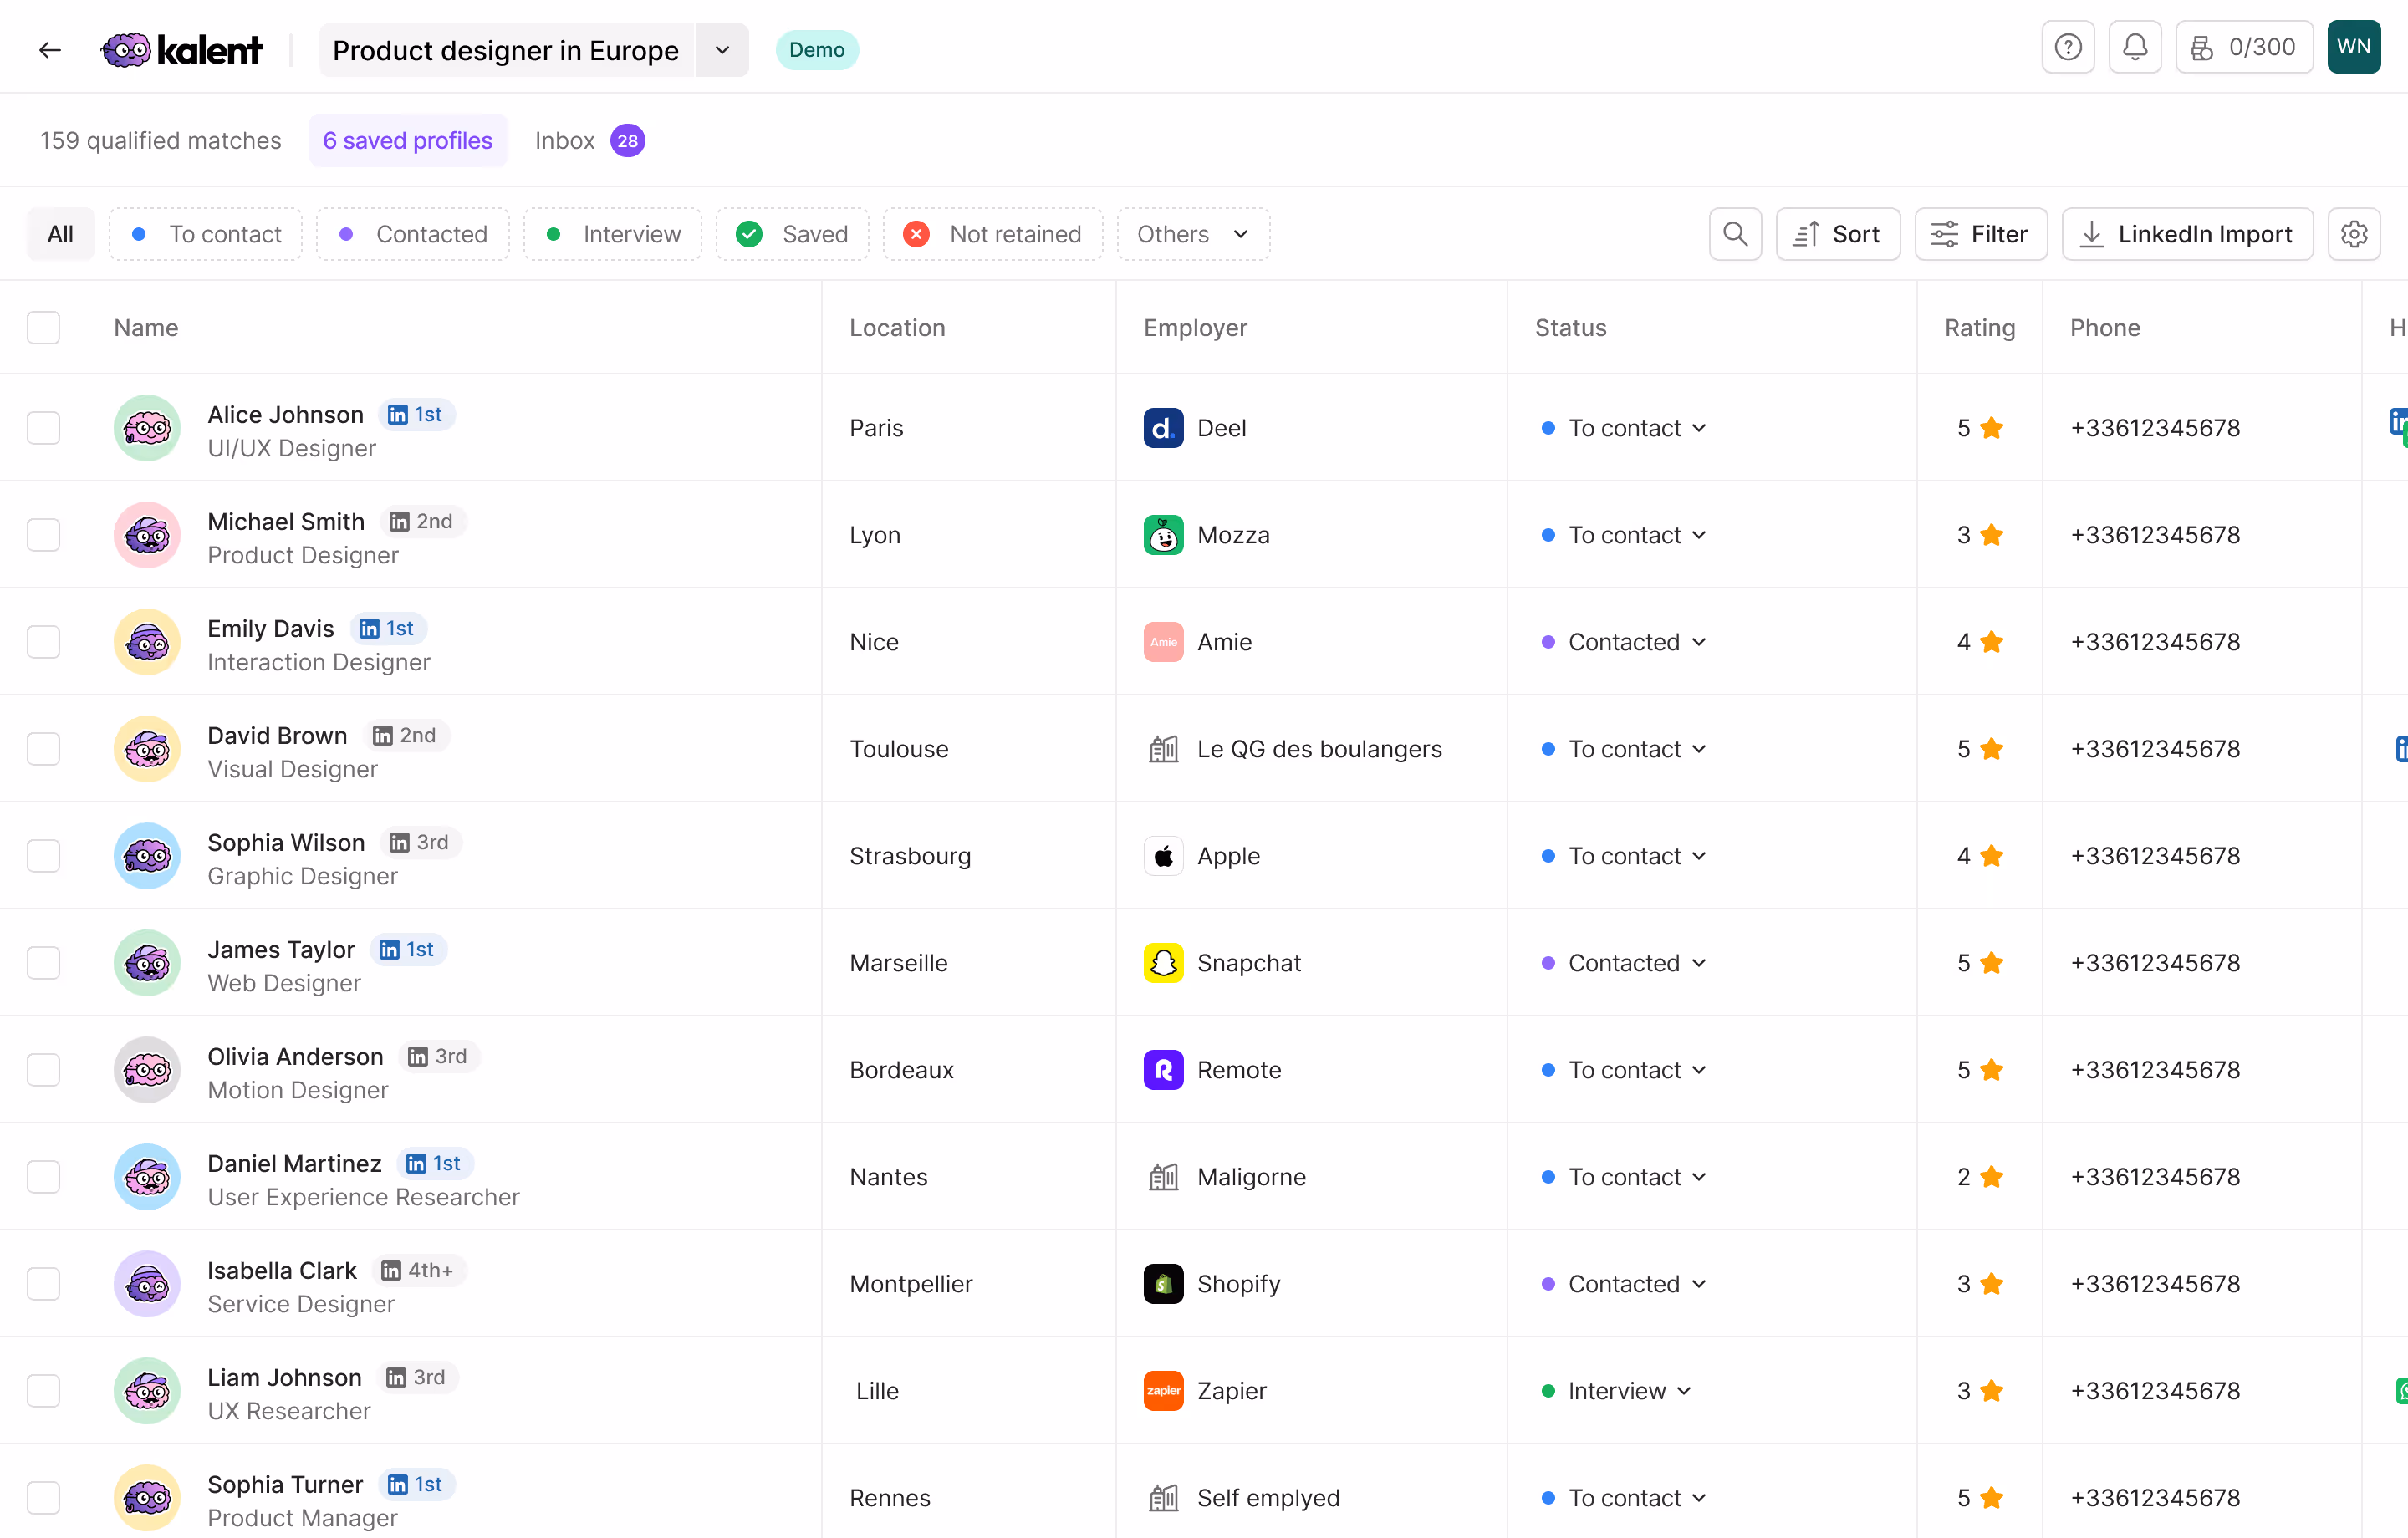2408x1538 pixels.
Task: Click Liam Johnson's LinkedIn 3rd badge
Action: (x=417, y=1378)
